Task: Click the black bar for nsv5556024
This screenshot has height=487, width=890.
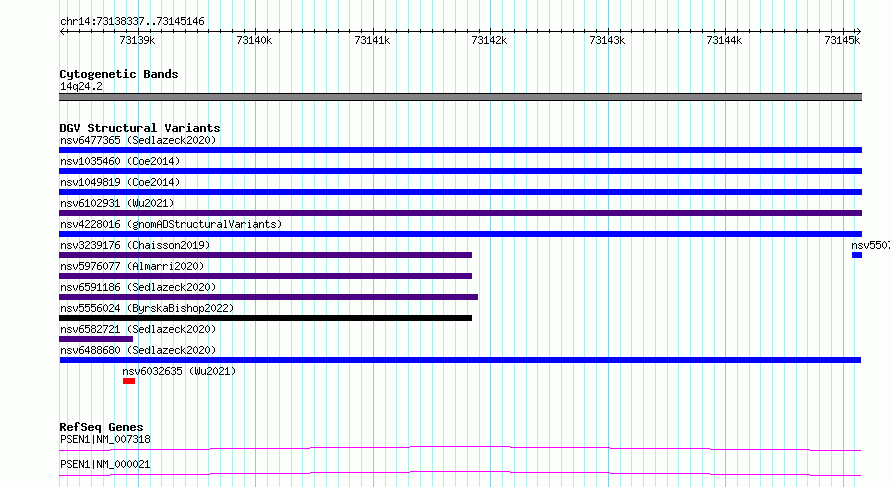Action: tap(266, 318)
